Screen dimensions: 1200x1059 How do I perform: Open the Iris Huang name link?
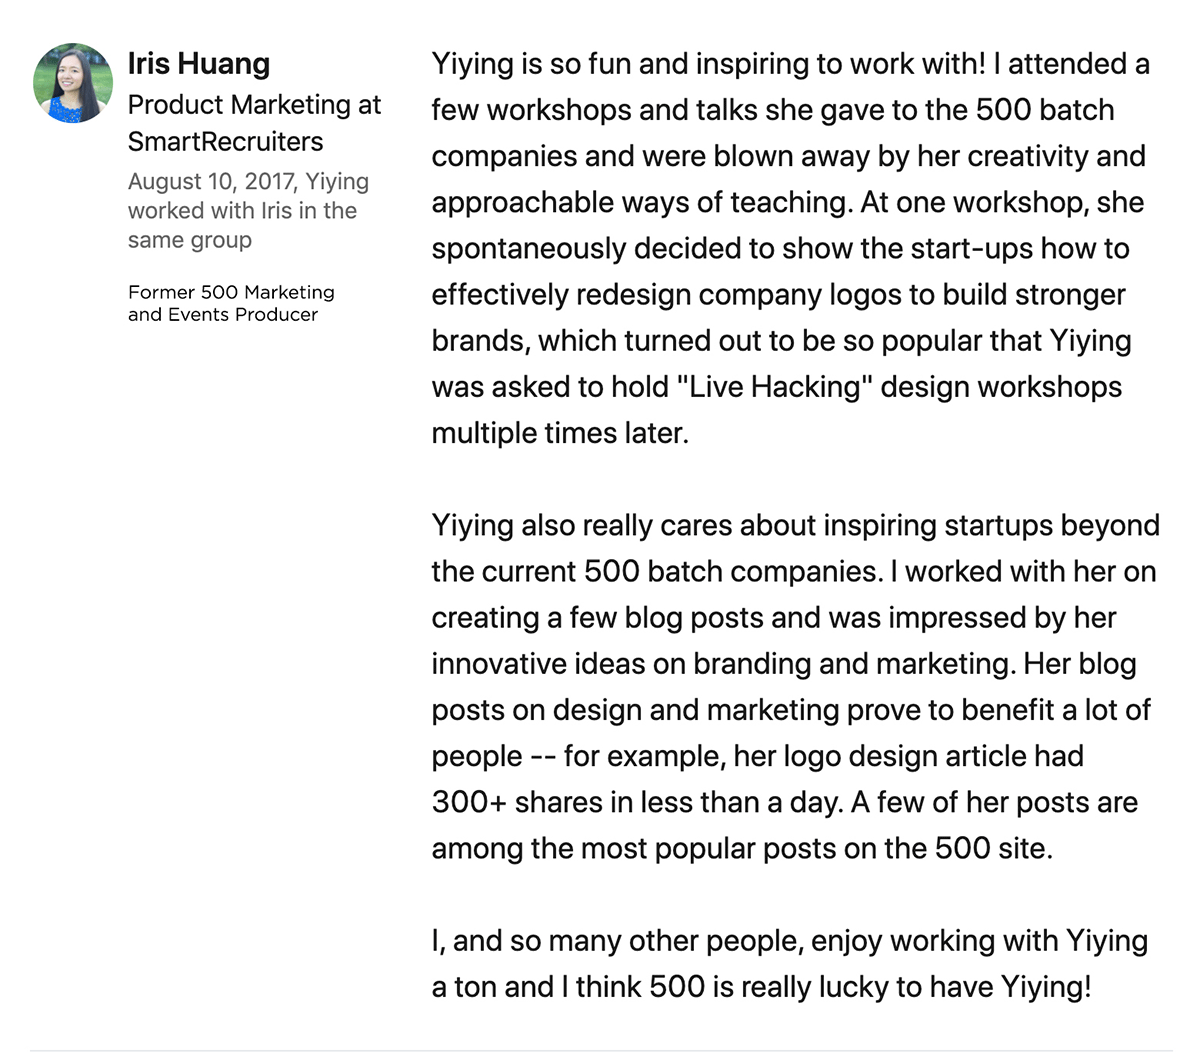(x=199, y=64)
